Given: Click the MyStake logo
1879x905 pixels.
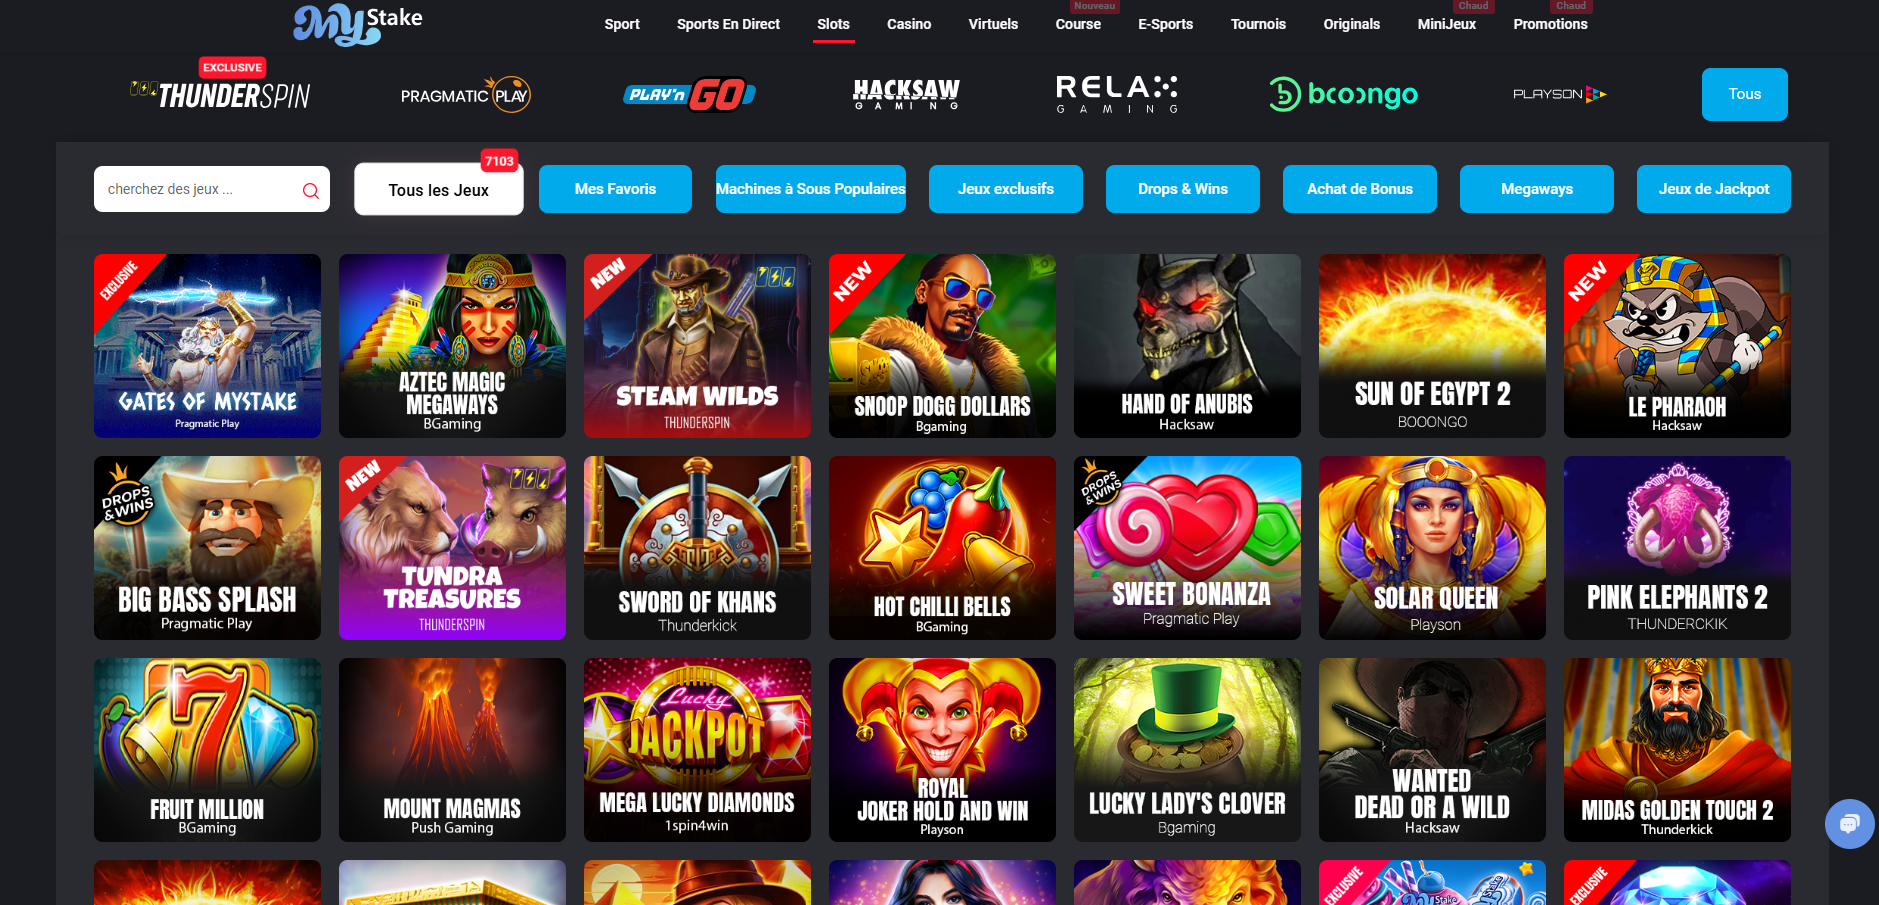Looking at the screenshot, I should point(357,24).
